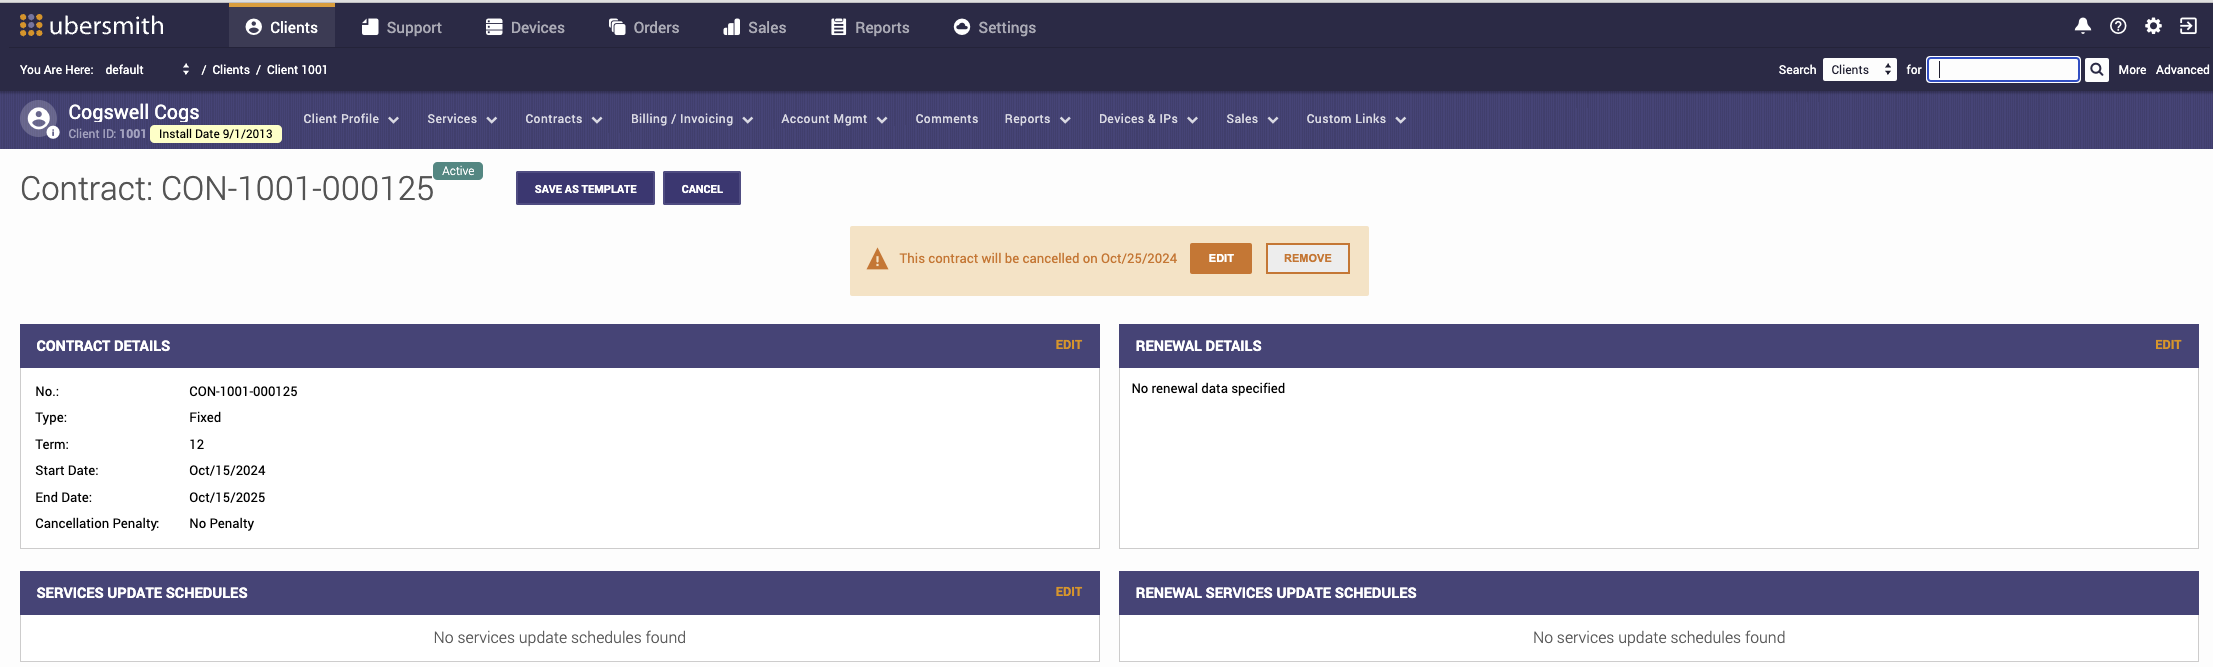Open the Search type Clients dropdown

1859,70
